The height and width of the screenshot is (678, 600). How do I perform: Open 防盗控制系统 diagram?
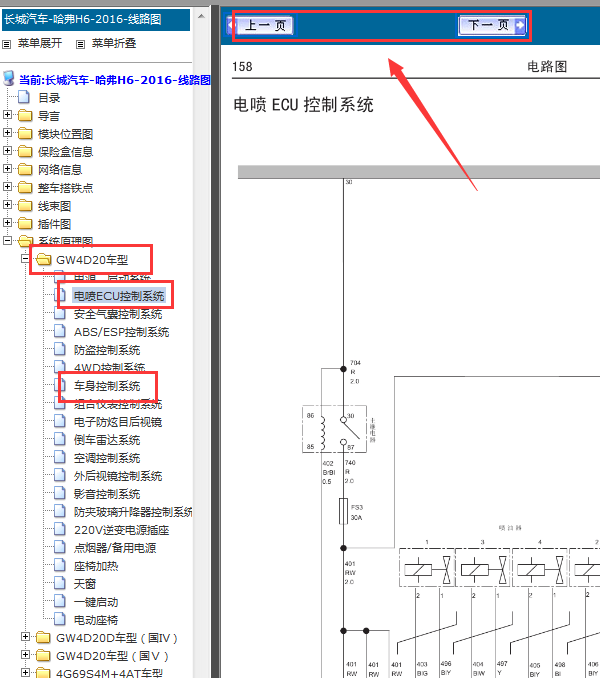(107, 350)
